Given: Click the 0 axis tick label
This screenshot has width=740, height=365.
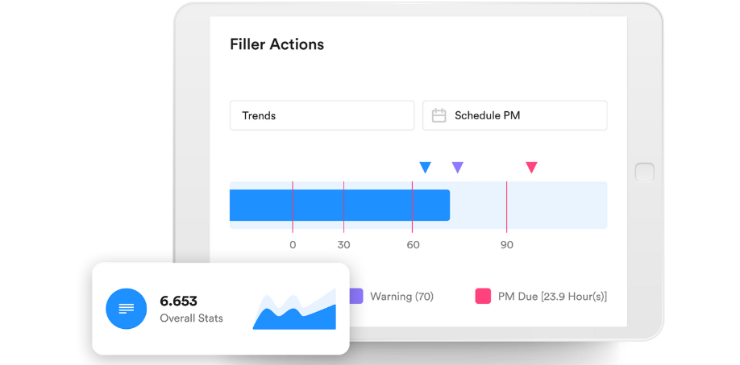Looking at the screenshot, I should (293, 245).
